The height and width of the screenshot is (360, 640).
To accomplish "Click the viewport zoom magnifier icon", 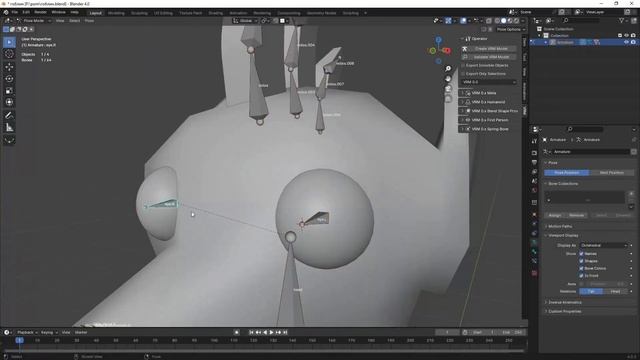I will 448,69.
